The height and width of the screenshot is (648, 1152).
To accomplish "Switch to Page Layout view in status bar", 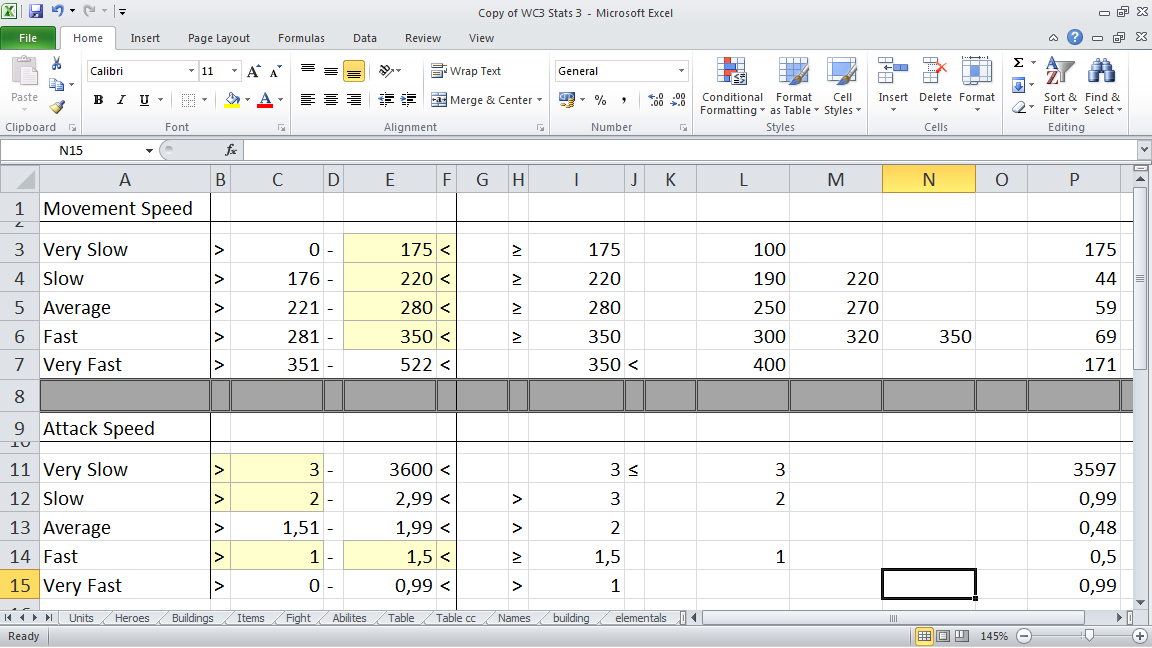I will point(943,636).
